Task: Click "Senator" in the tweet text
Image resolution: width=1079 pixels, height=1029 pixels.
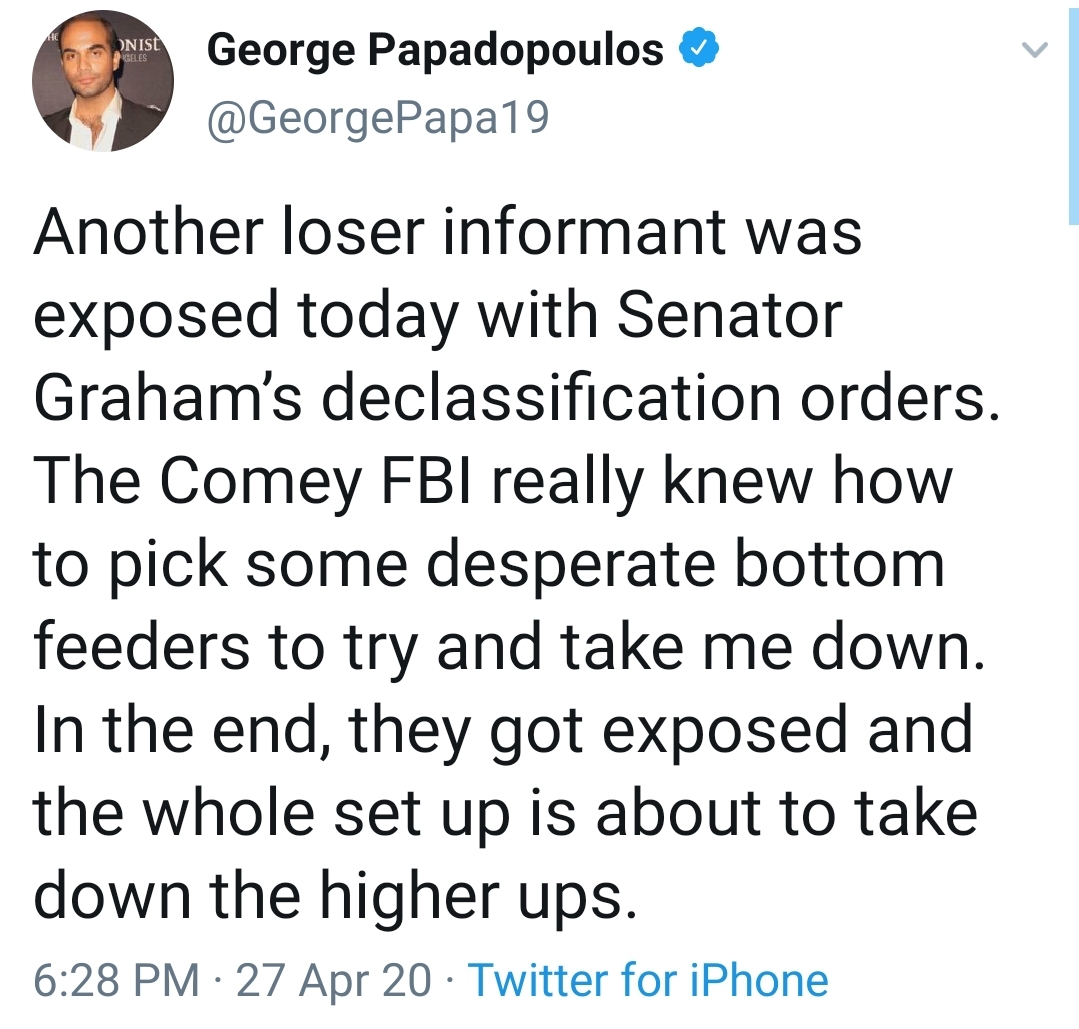Action: 730,315
